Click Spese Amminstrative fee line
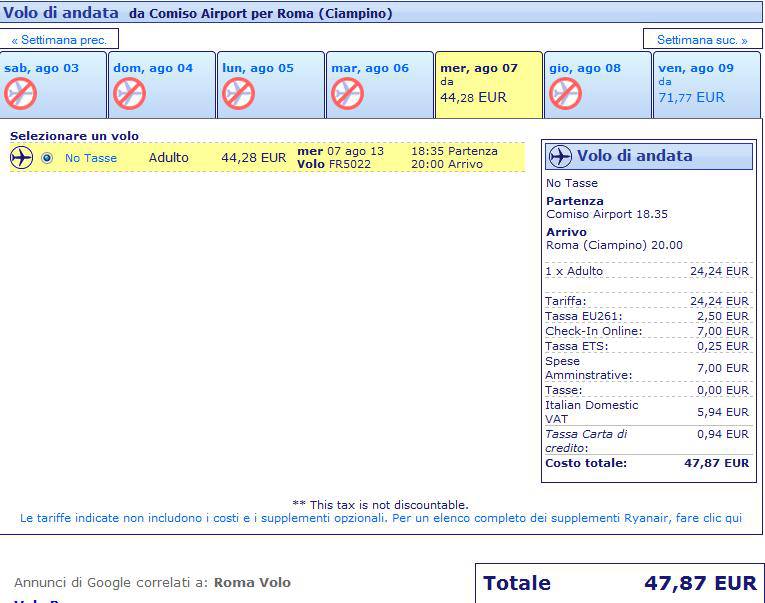Screen dimensions: 765x603 [x=647, y=368]
